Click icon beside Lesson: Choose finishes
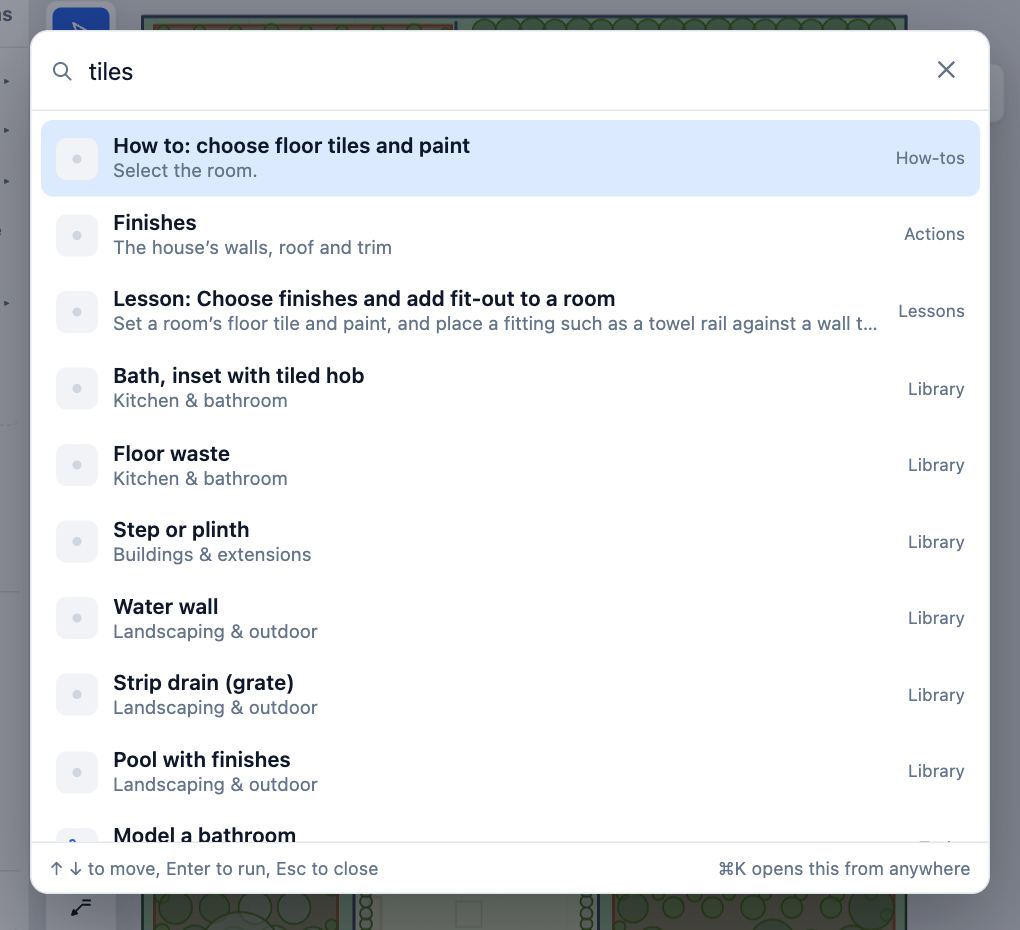1020x930 pixels. (x=77, y=312)
